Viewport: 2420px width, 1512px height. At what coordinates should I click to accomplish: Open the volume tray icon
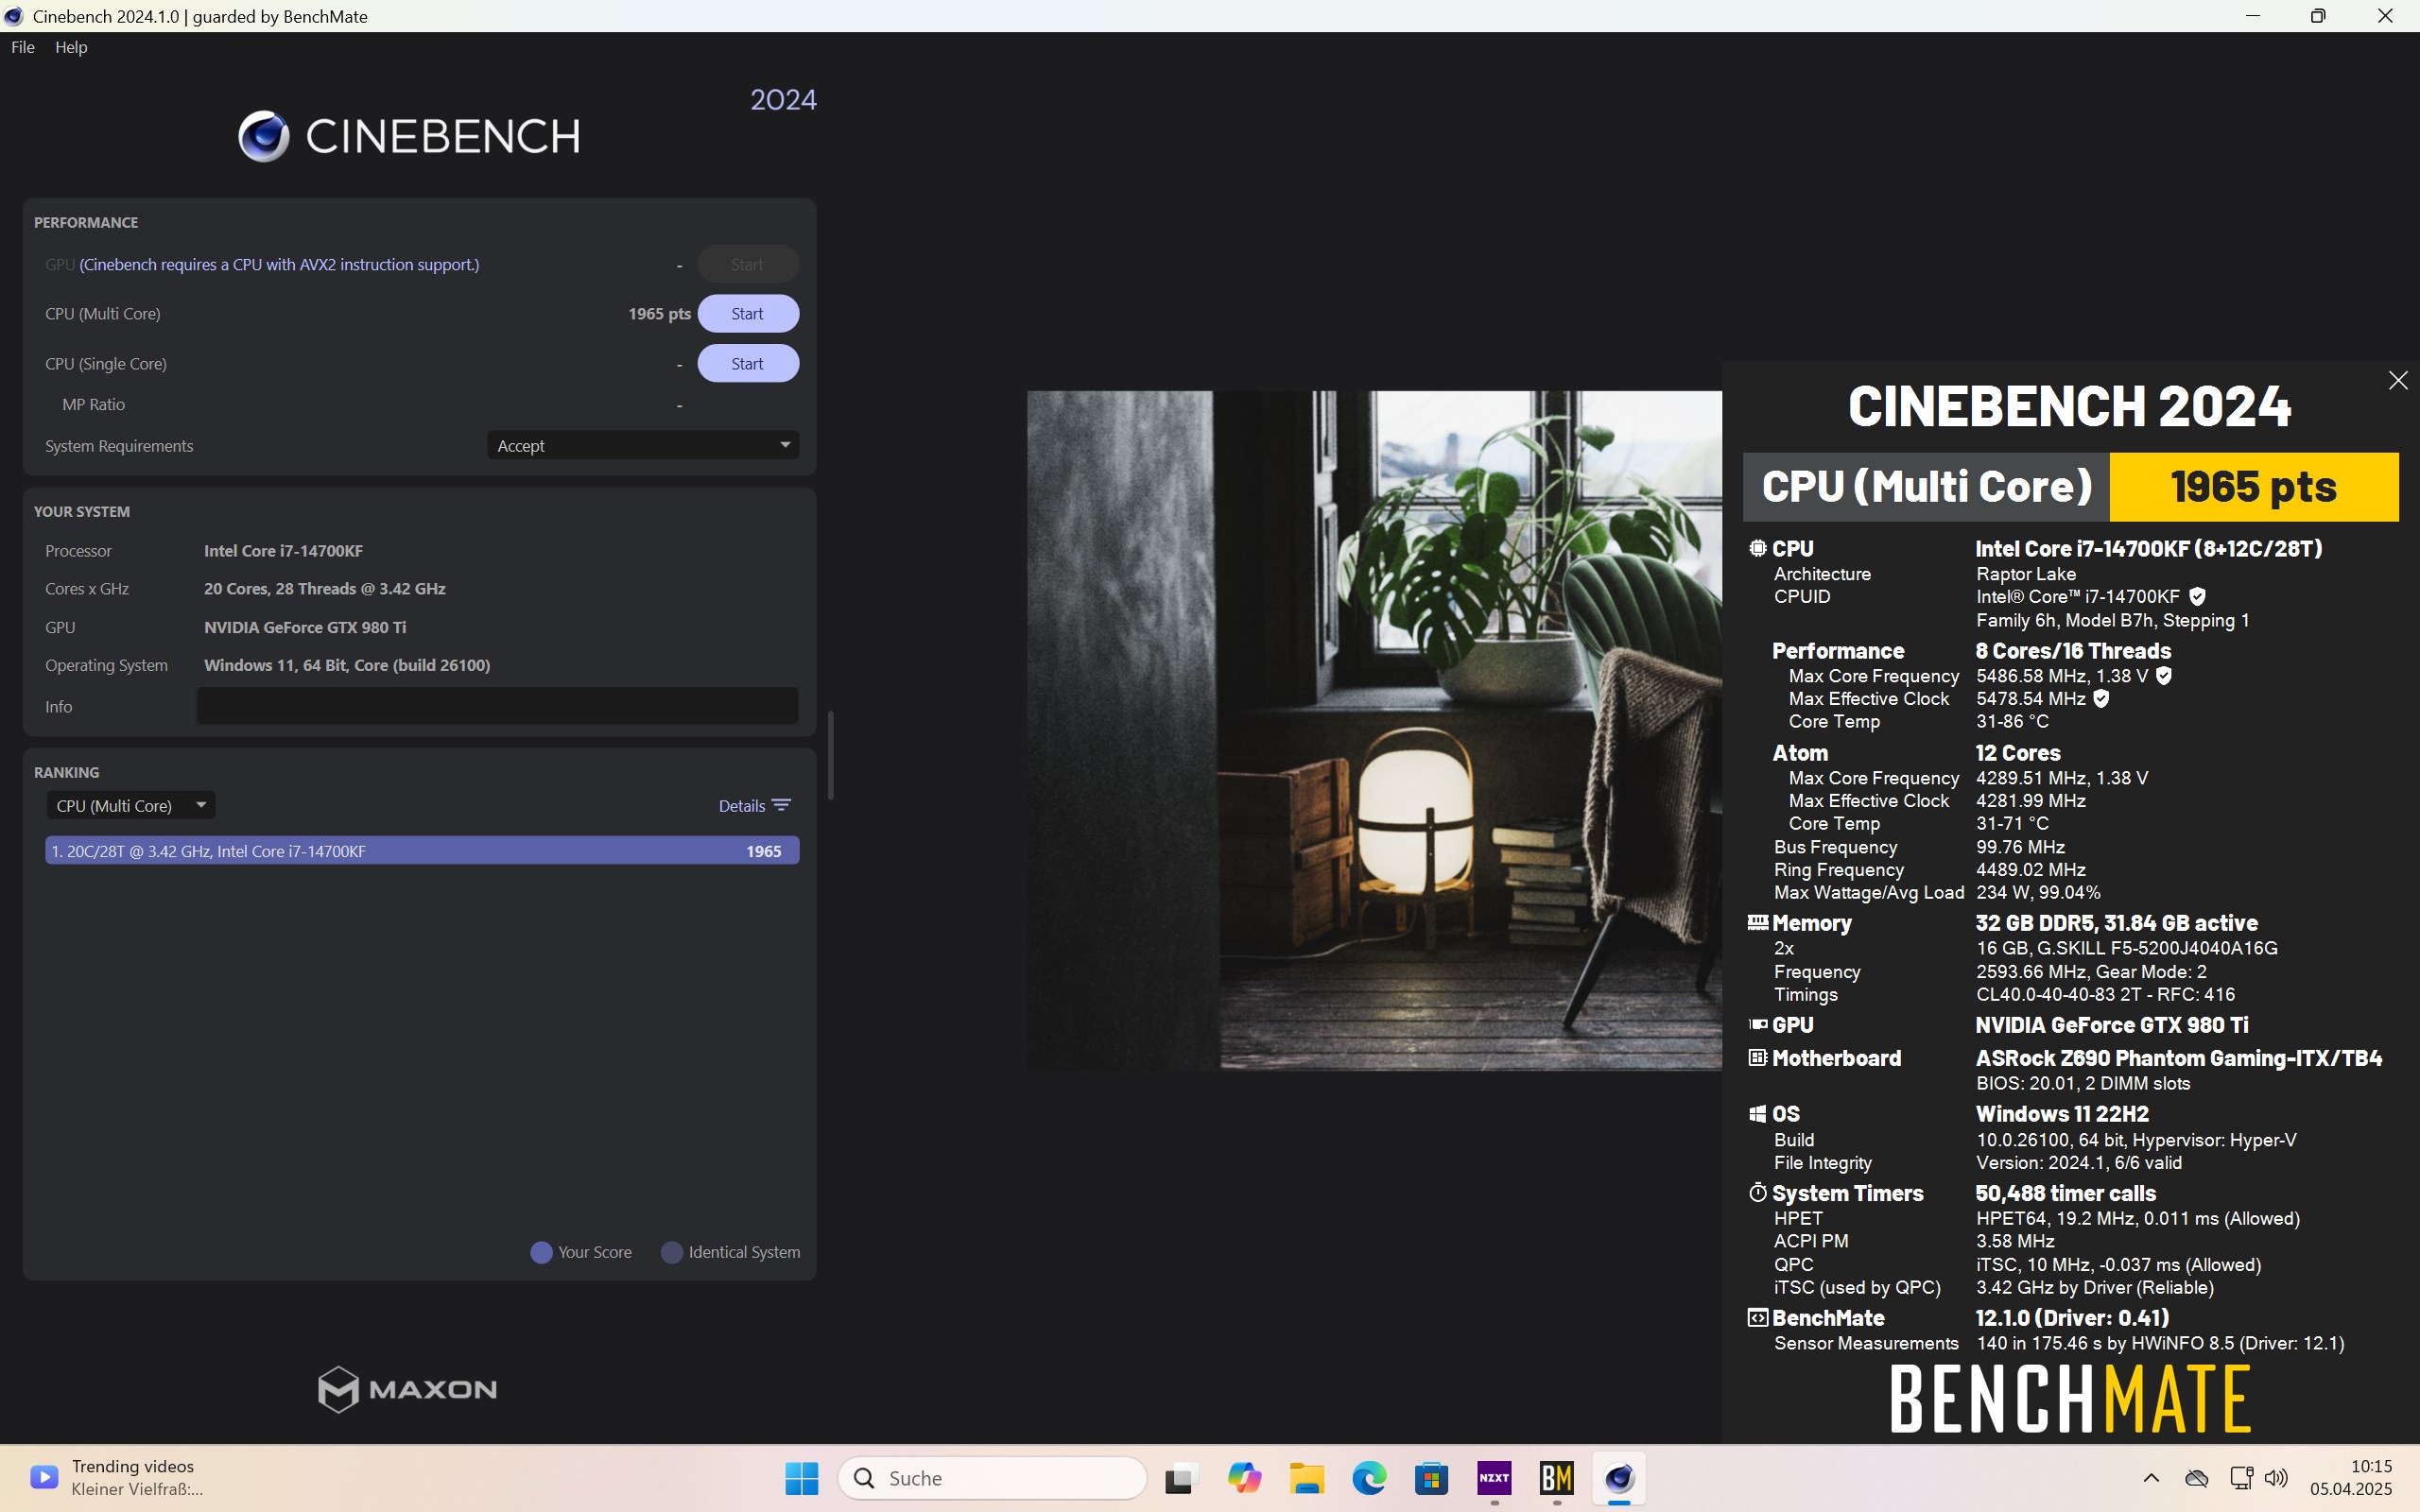[x=2275, y=1478]
